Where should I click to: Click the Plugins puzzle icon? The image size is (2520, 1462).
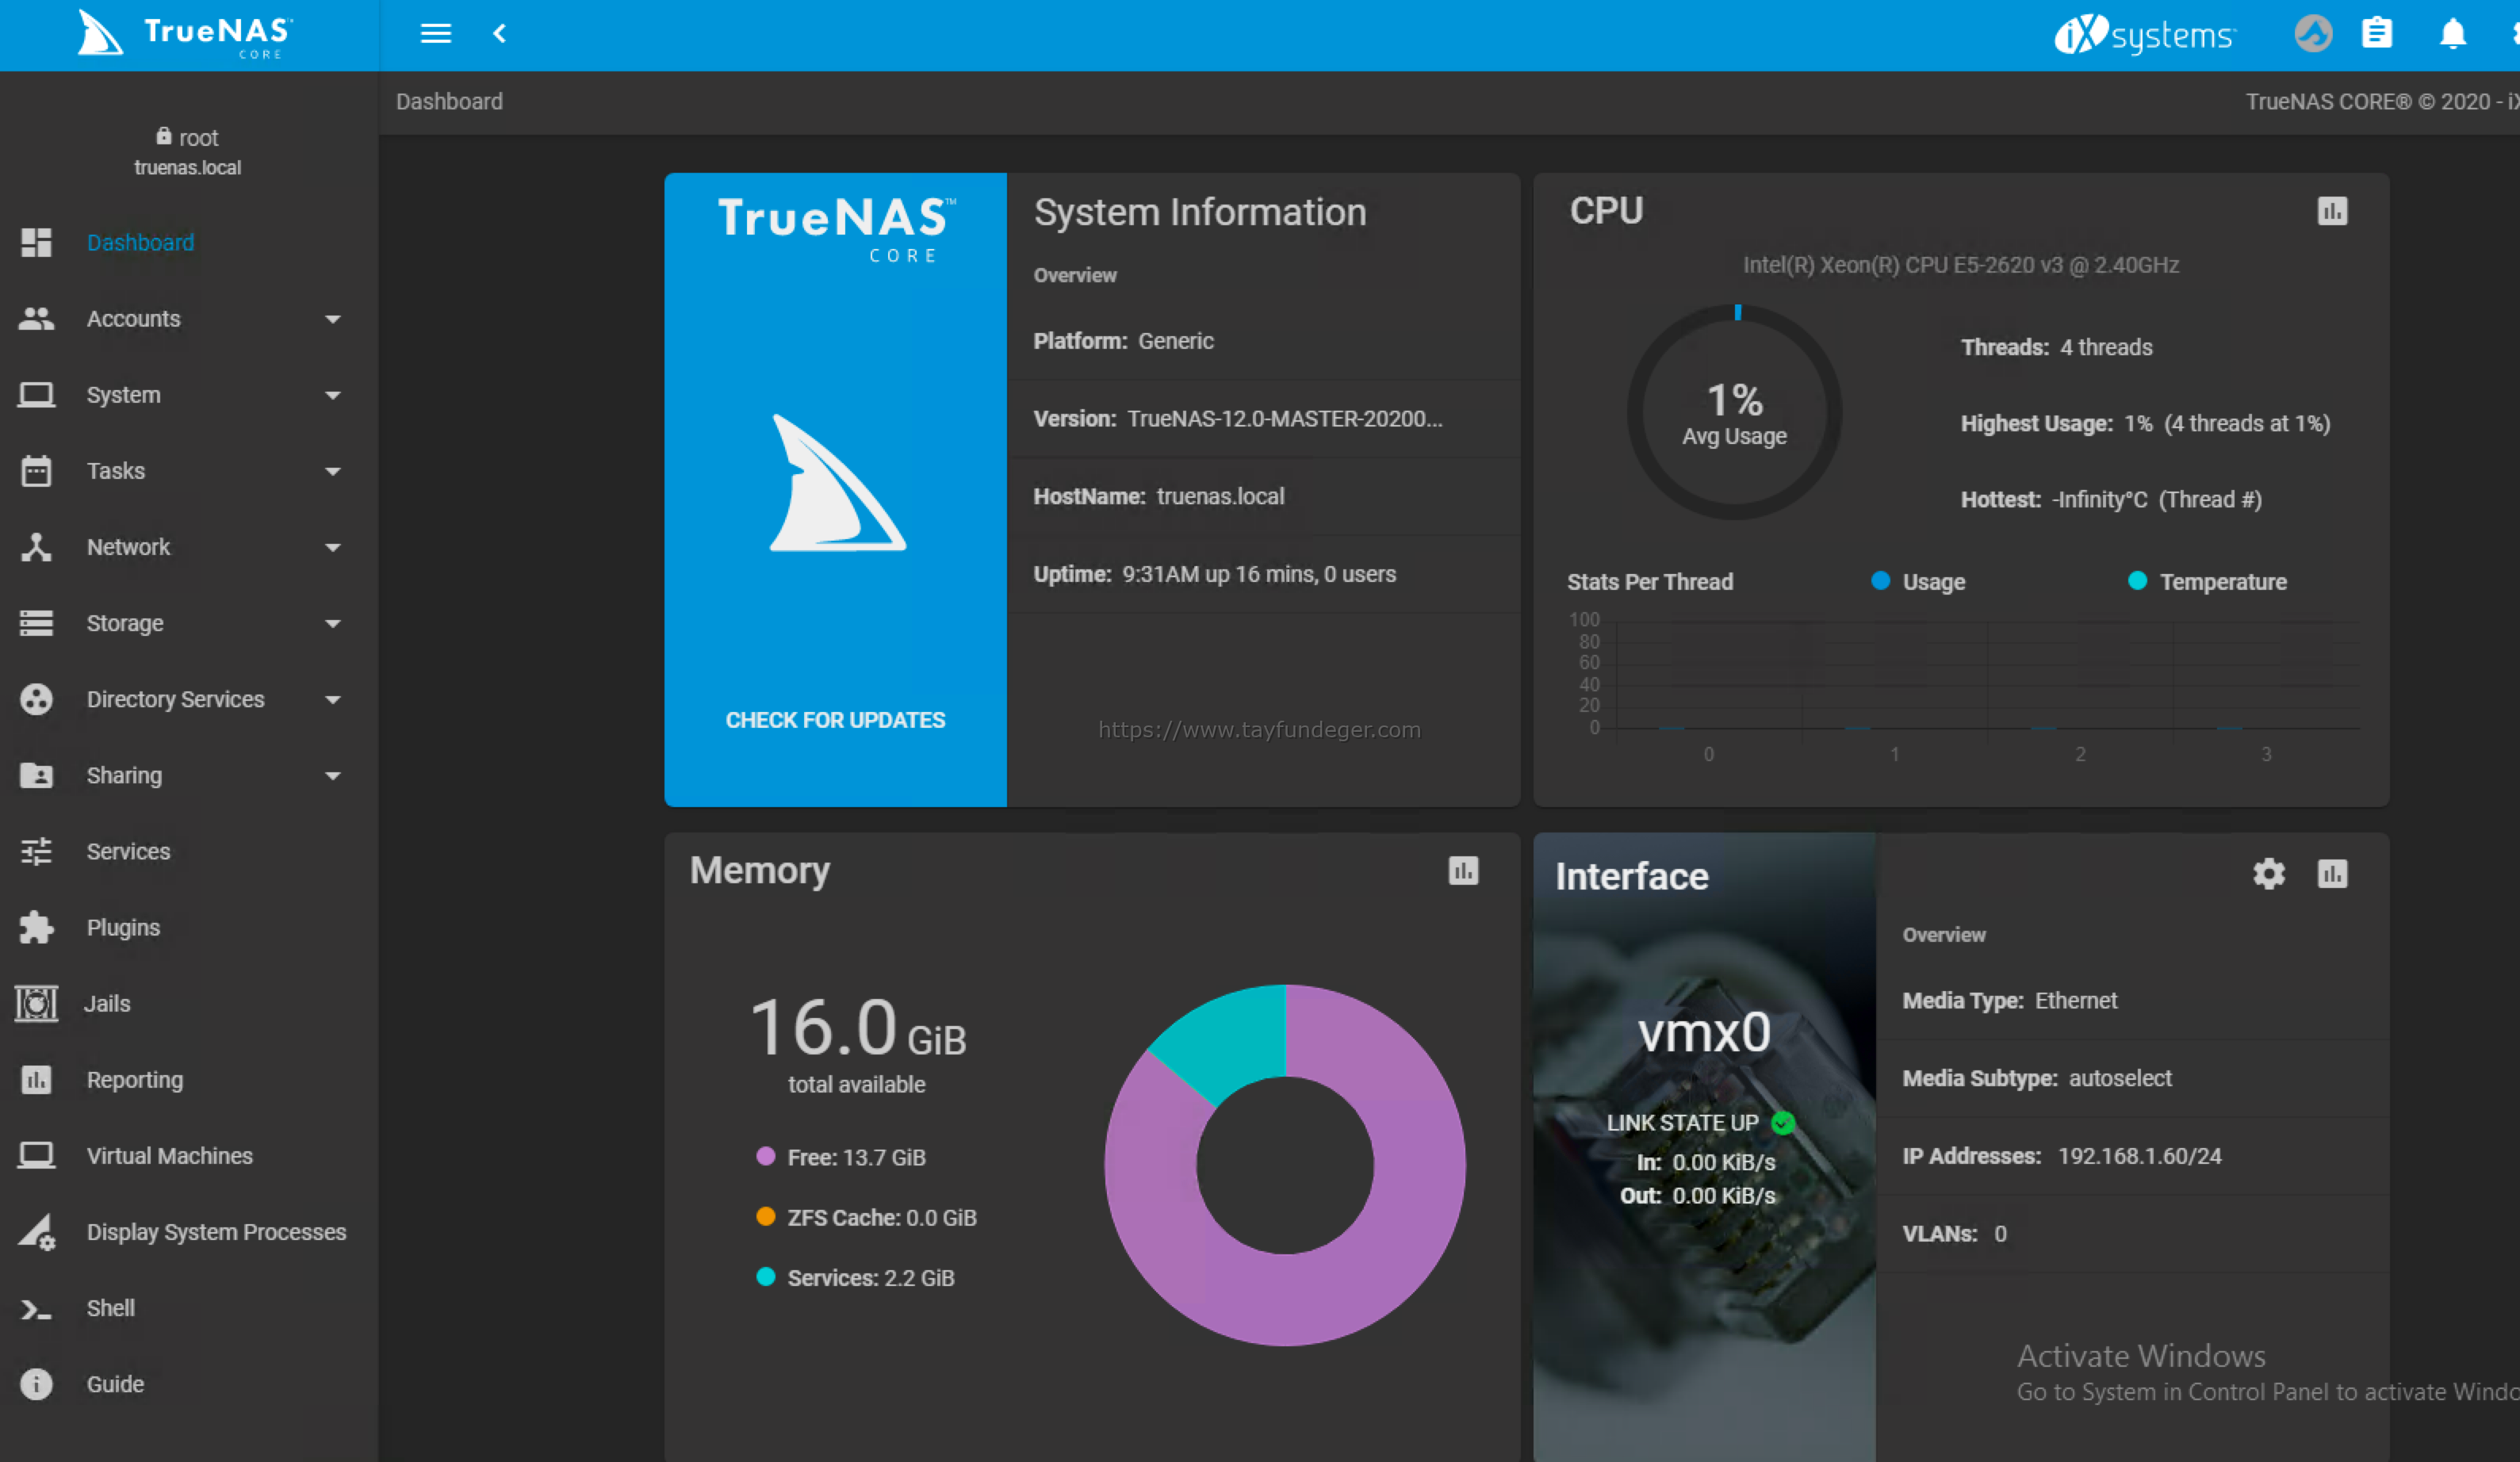(x=36, y=926)
